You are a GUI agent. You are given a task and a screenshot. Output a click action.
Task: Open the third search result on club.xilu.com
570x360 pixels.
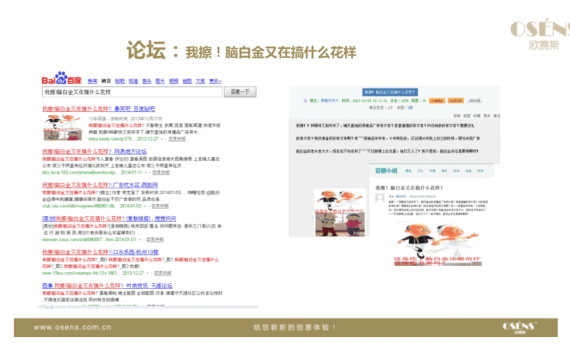click(x=100, y=185)
